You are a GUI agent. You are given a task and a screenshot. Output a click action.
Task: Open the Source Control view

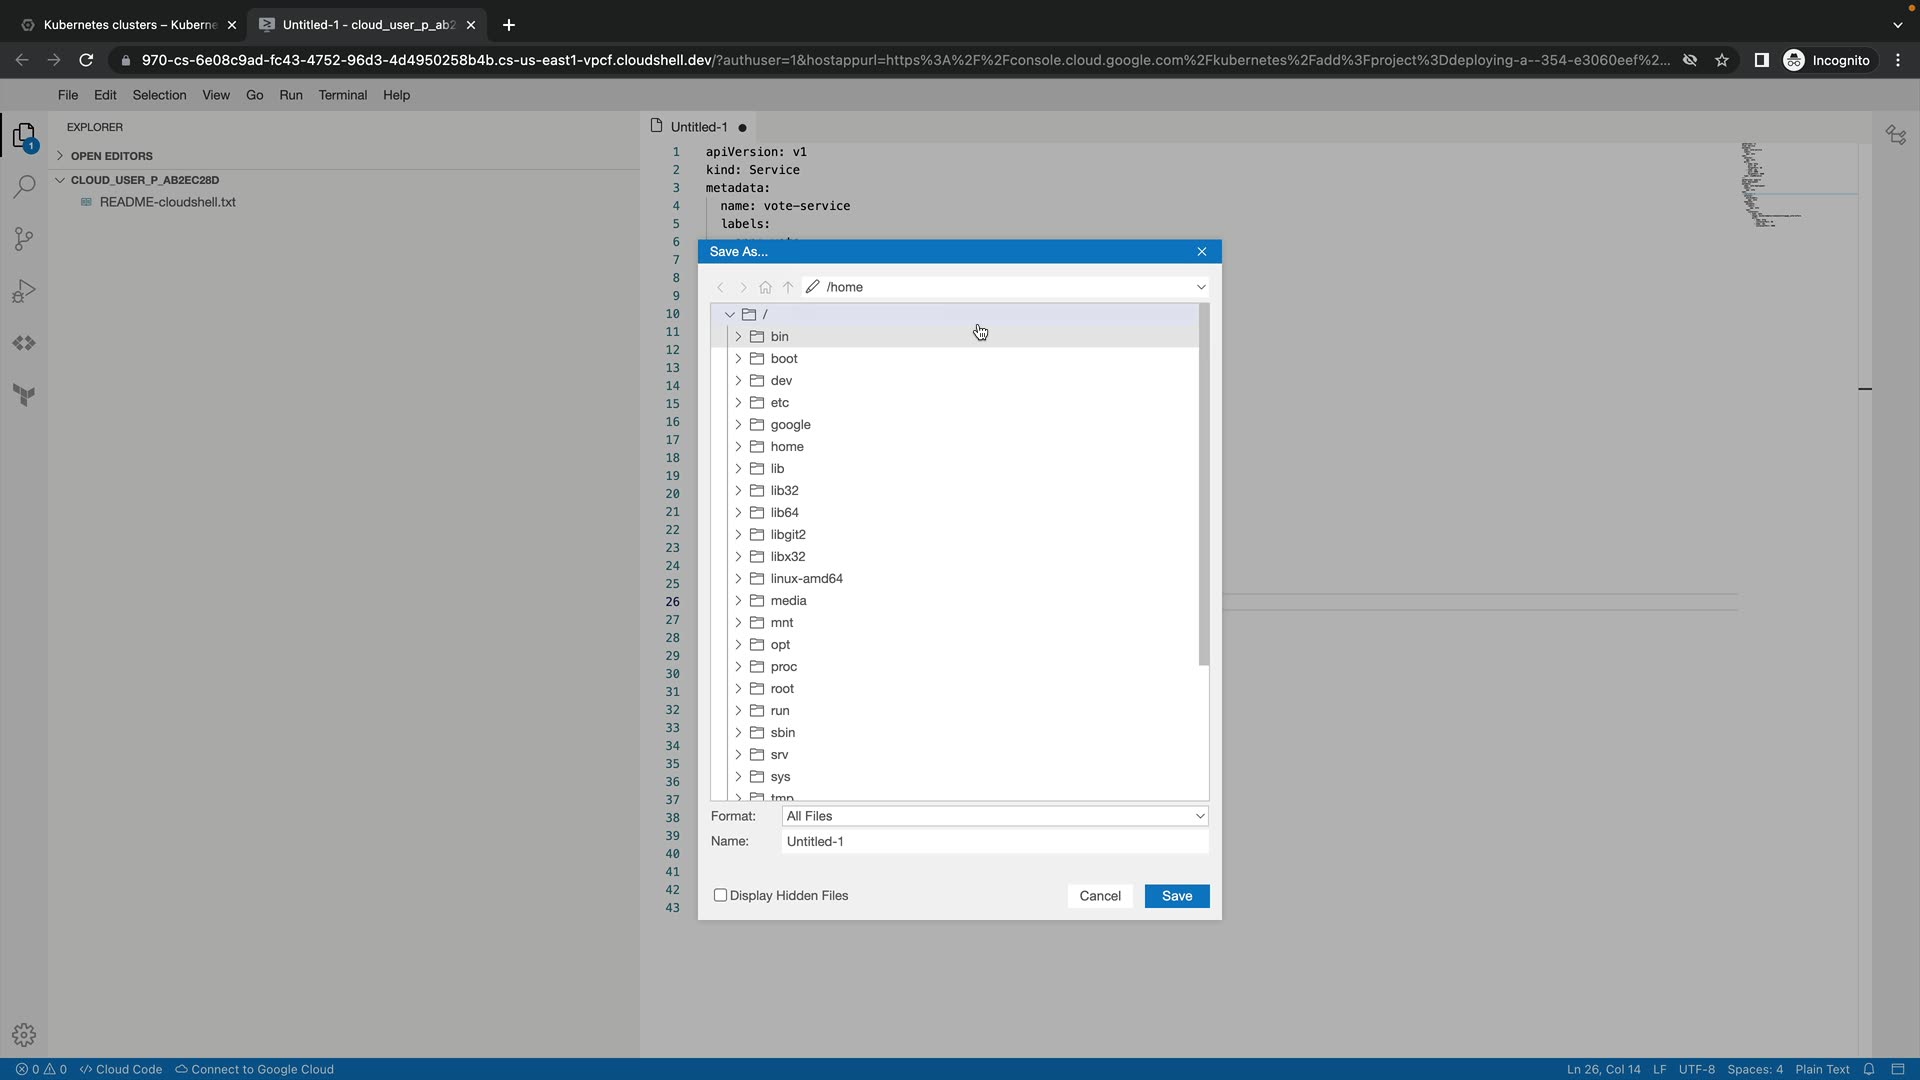(x=24, y=239)
